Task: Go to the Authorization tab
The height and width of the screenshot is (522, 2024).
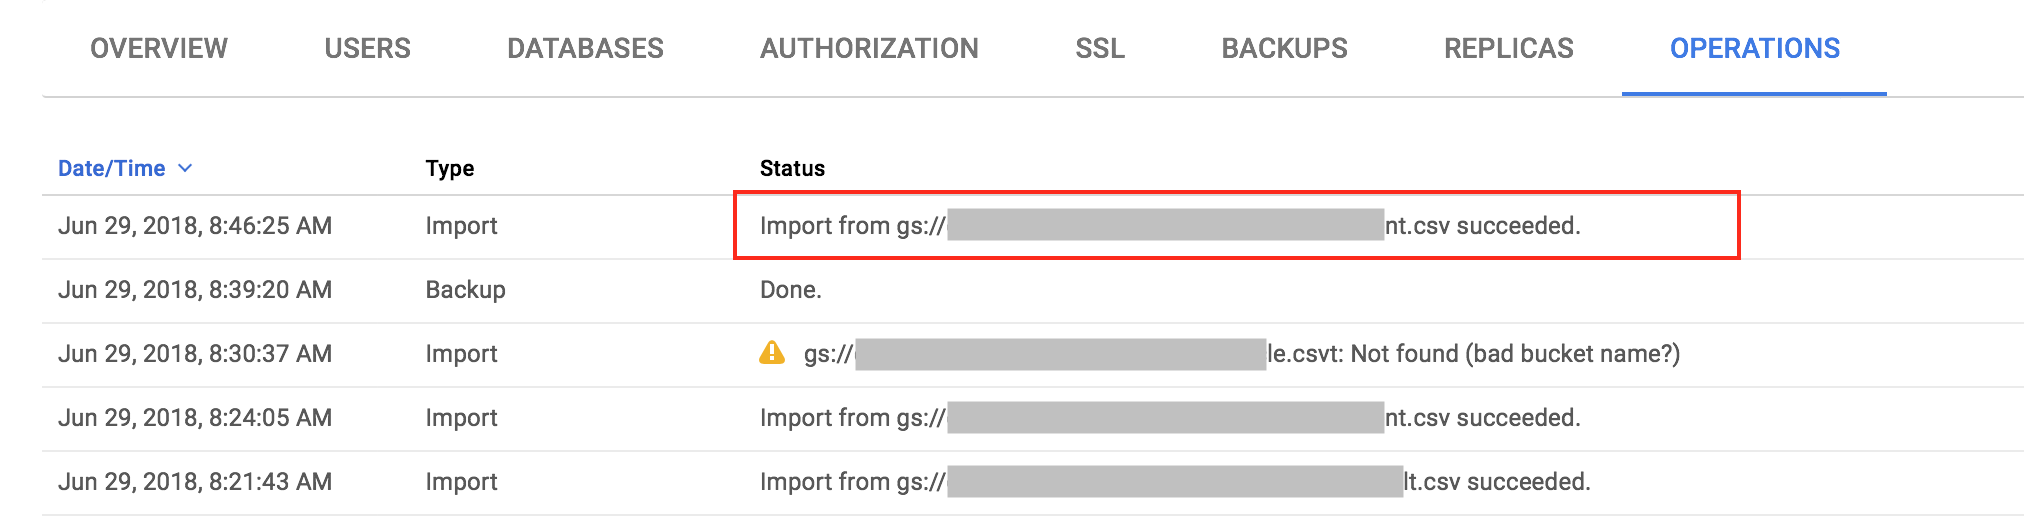Action: click(869, 48)
